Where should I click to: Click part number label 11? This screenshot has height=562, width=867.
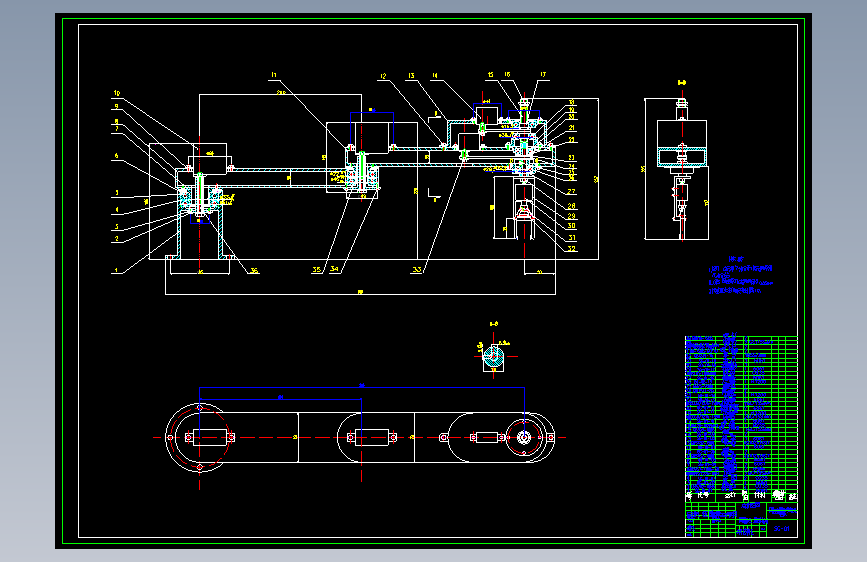[x=274, y=75]
